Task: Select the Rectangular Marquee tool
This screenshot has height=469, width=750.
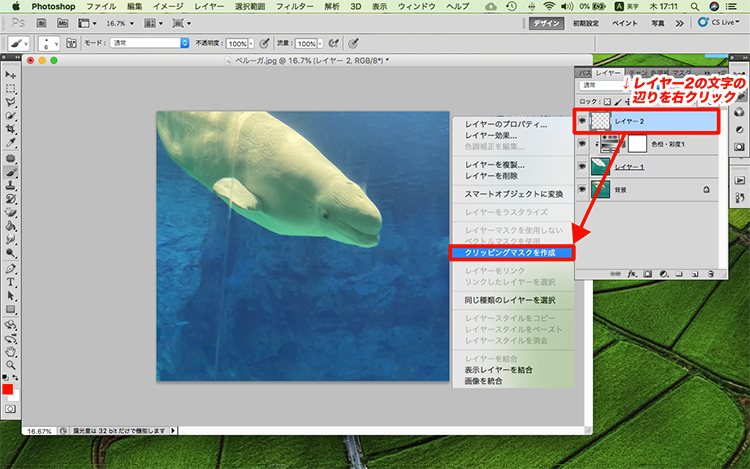Action: (11, 88)
